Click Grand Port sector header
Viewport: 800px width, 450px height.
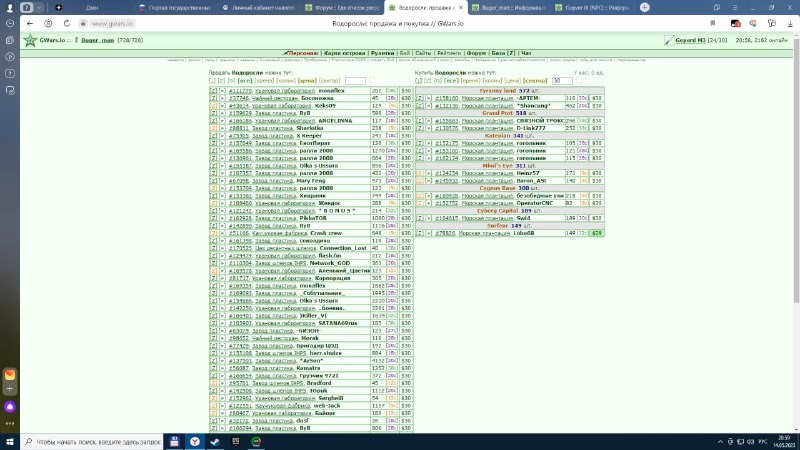tap(509, 113)
